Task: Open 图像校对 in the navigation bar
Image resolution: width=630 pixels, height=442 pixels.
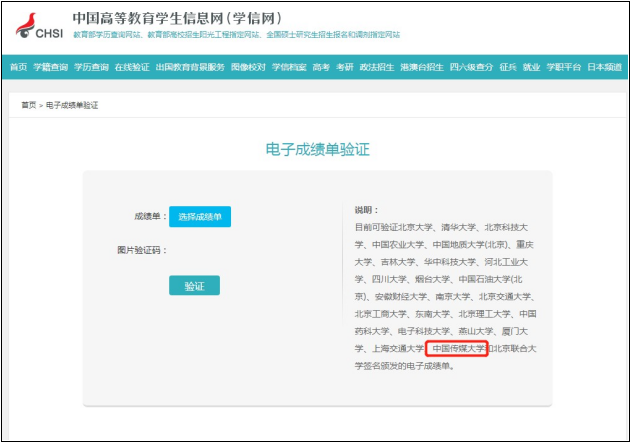Action: [248, 67]
